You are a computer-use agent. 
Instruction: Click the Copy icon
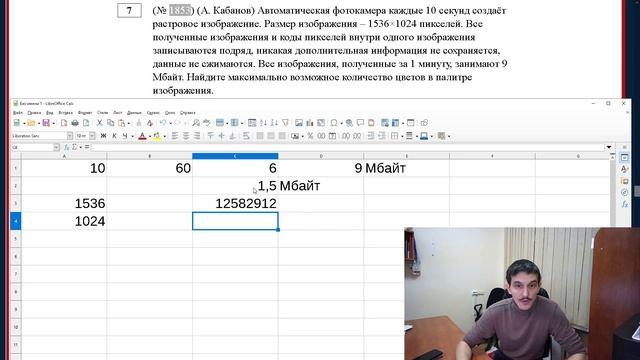click(x=110, y=123)
